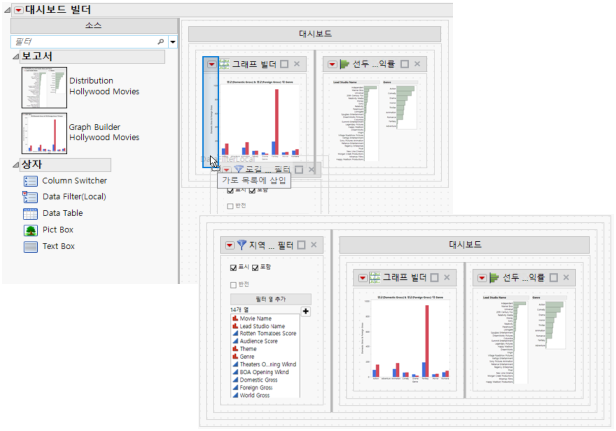
Task: Toggle 표시 checkbox in 지역...필터 panel
Action: click(x=233, y=268)
